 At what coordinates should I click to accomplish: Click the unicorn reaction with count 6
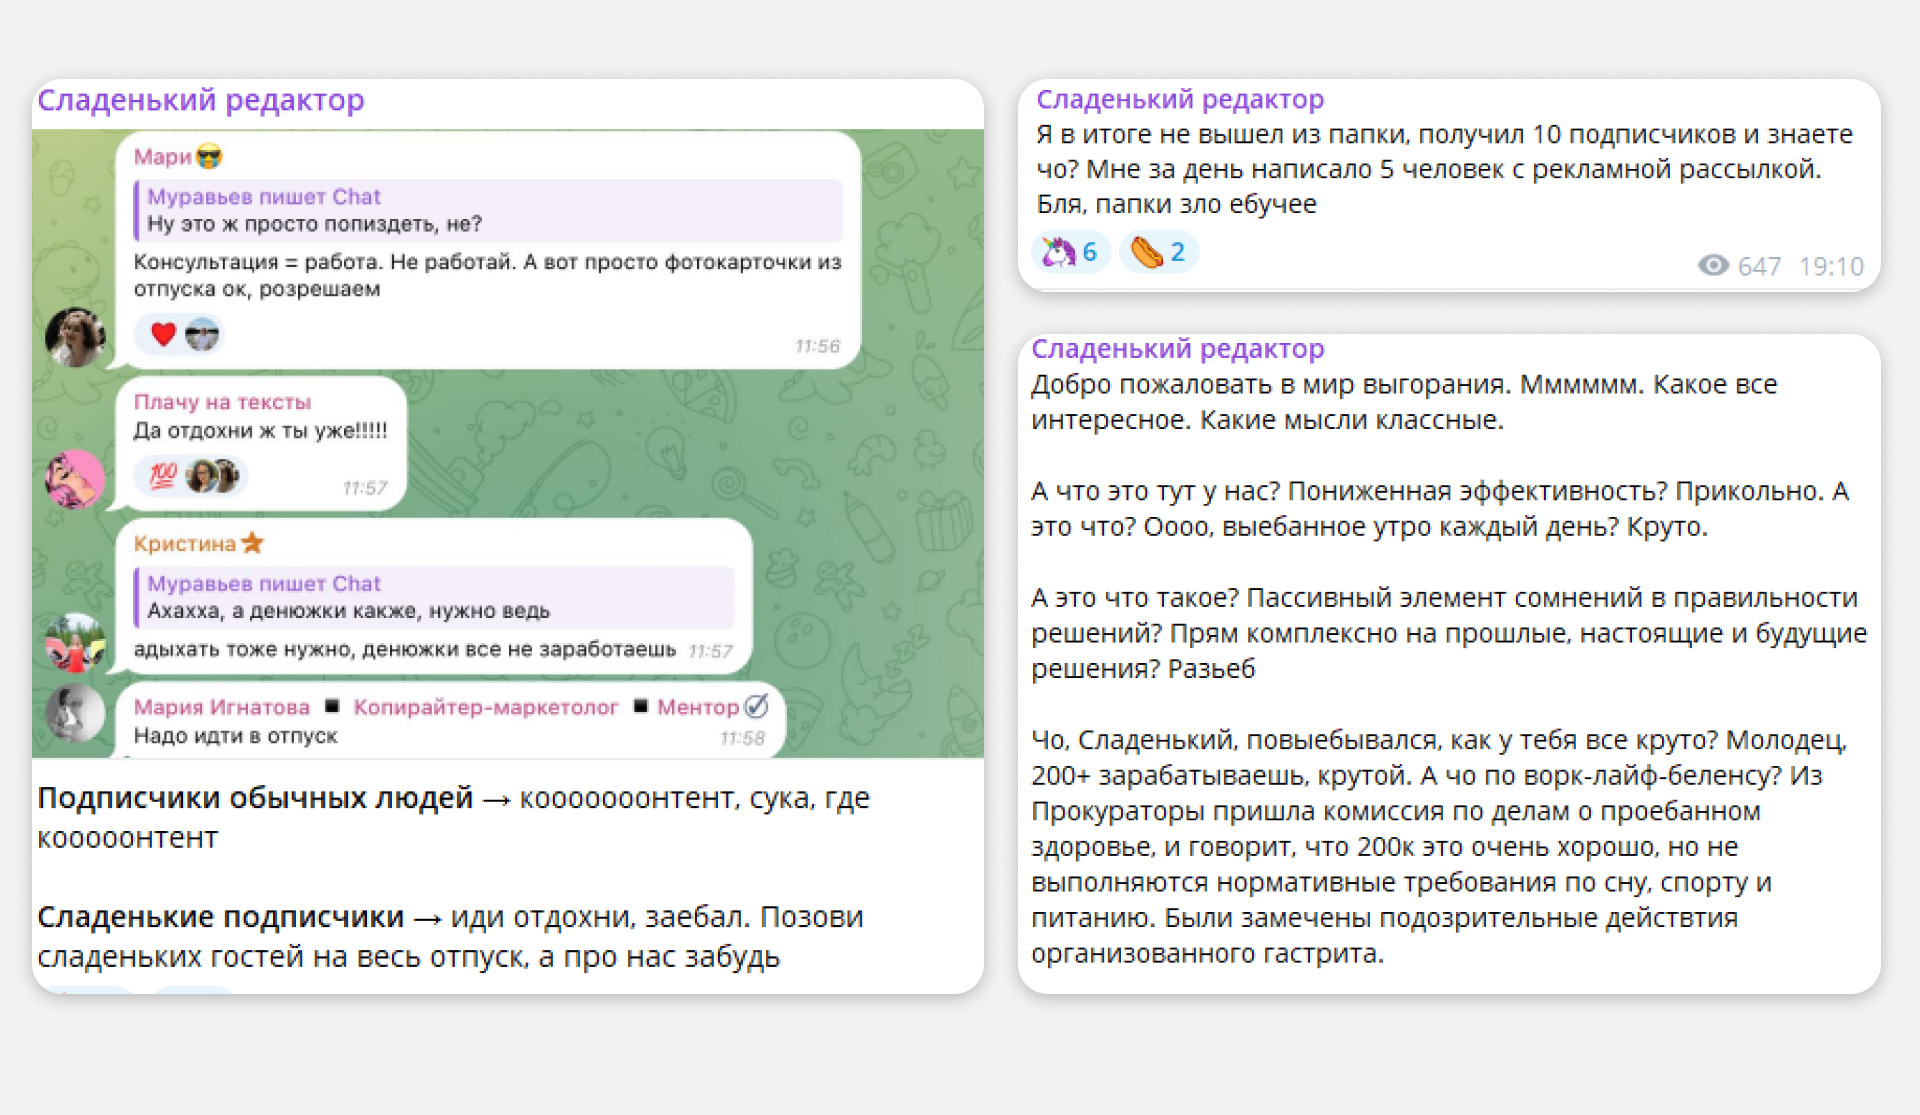(x=1068, y=252)
